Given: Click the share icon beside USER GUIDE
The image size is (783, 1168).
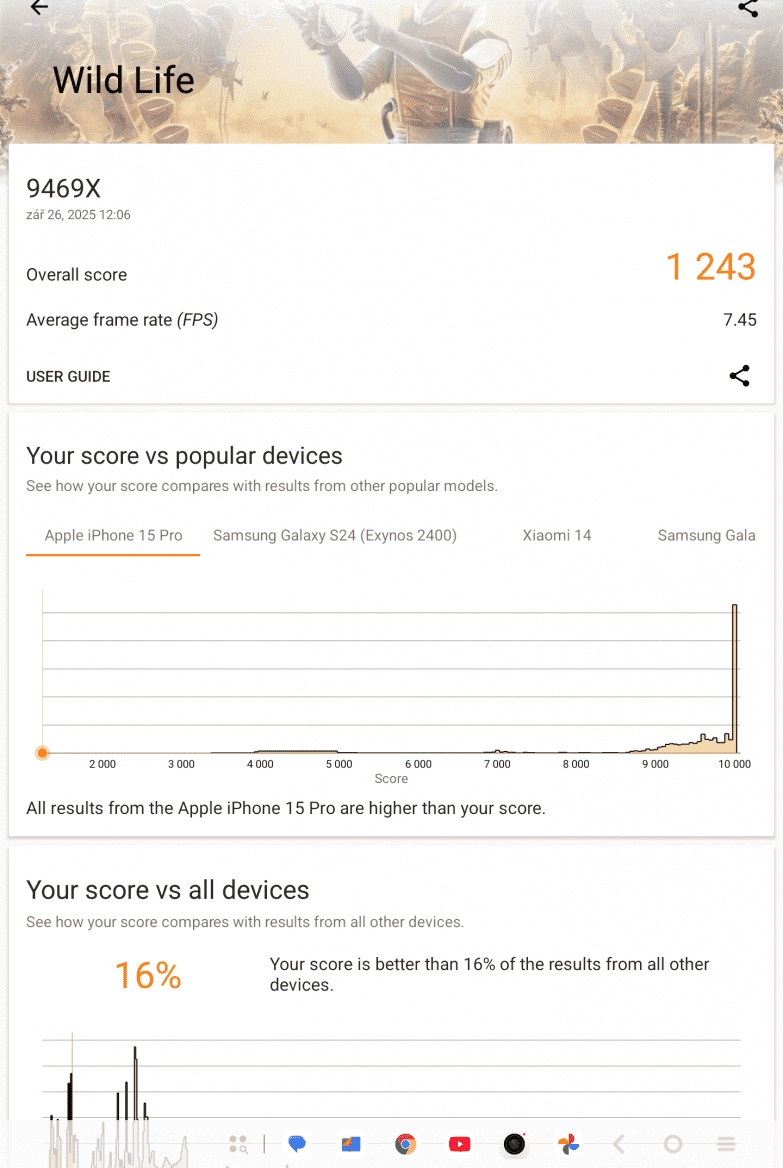Looking at the screenshot, I should [x=739, y=376].
